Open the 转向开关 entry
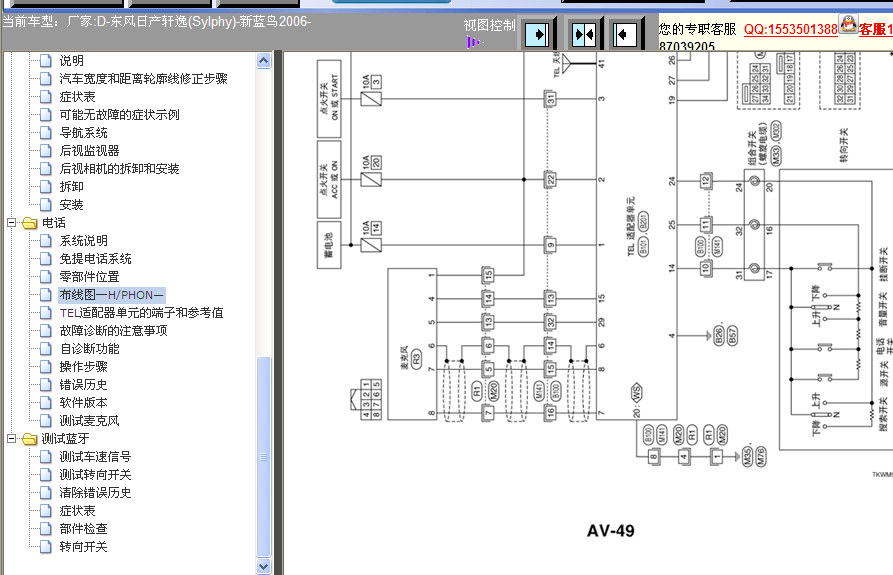Screen dimensions: 893x575 click(84, 547)
